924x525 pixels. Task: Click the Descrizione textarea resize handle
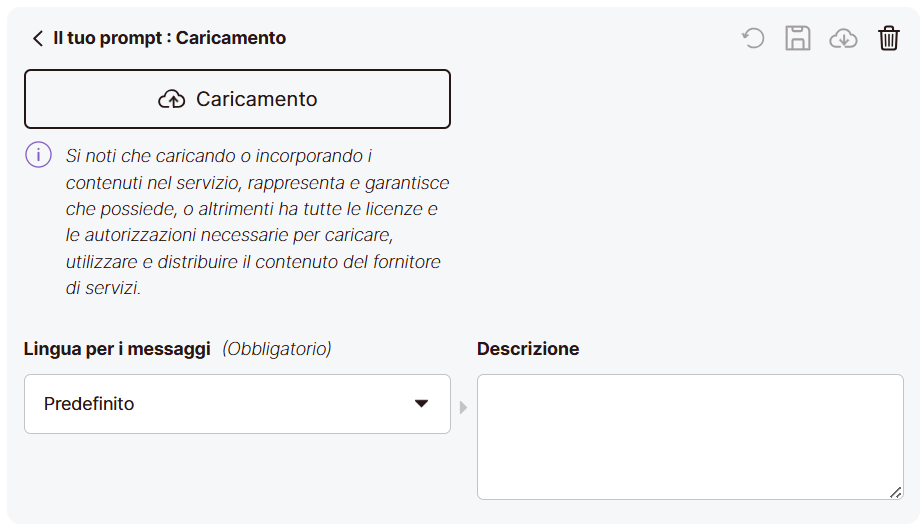895,491
